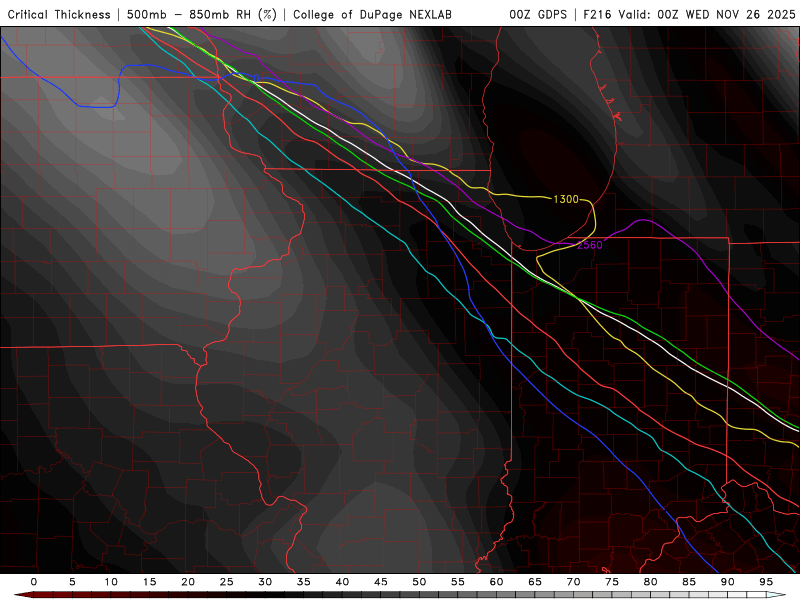The width and height of the screenshot is (800, 600).
Task: Click the "15" color scale label
Action: pos(149,582)
